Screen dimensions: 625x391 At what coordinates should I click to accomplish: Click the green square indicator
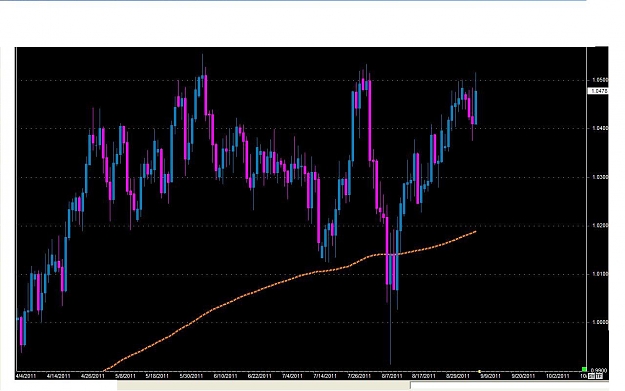point(584,369)
